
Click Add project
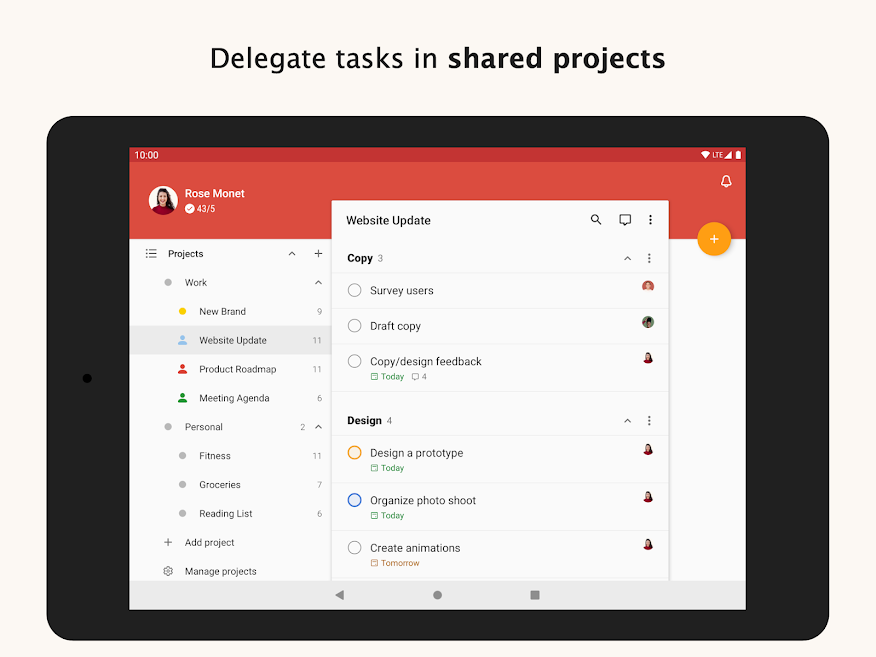[x=209, y=542]
